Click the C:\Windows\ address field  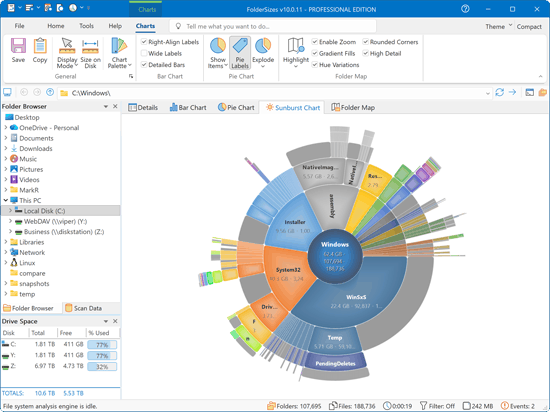point(274,93)
